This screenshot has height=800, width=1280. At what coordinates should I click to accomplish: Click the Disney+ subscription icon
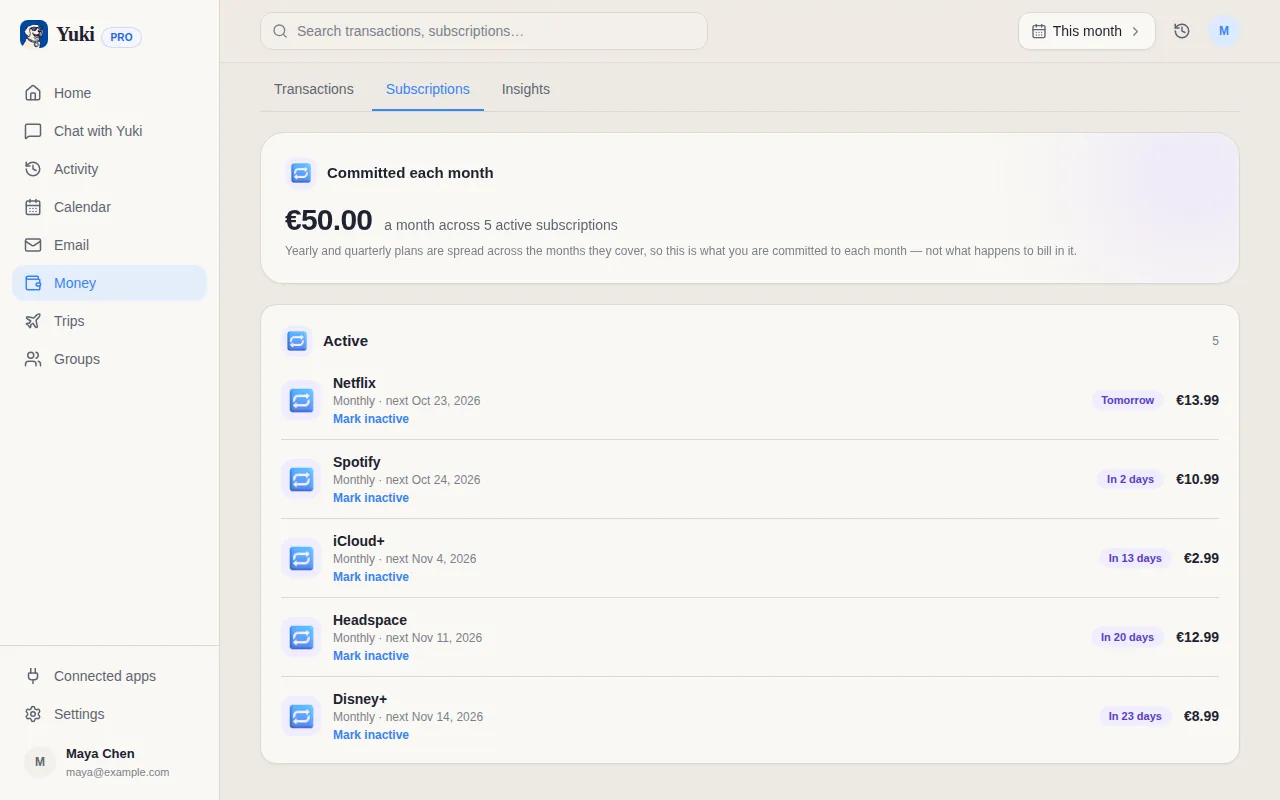tap(301, 716)
